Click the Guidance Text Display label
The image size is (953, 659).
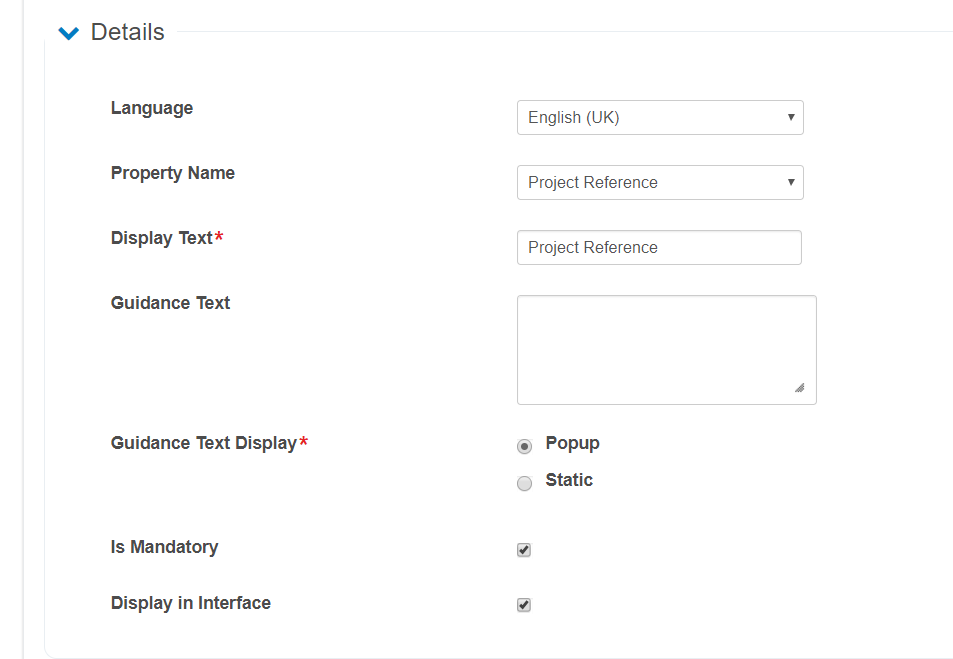pos(204,443)
